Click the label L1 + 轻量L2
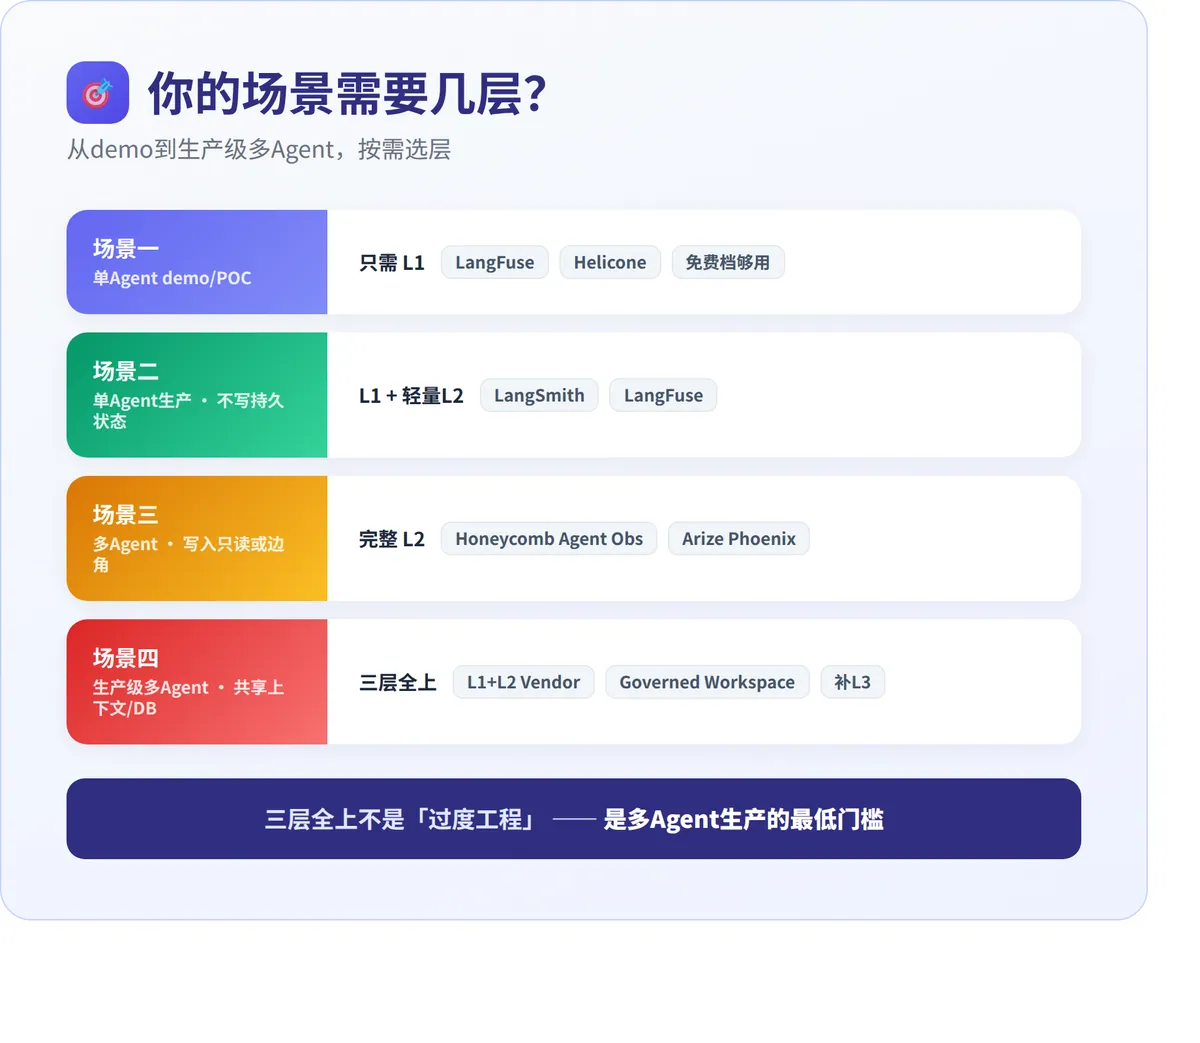This screenshot has height=1043, width=1200. (411, 396)
